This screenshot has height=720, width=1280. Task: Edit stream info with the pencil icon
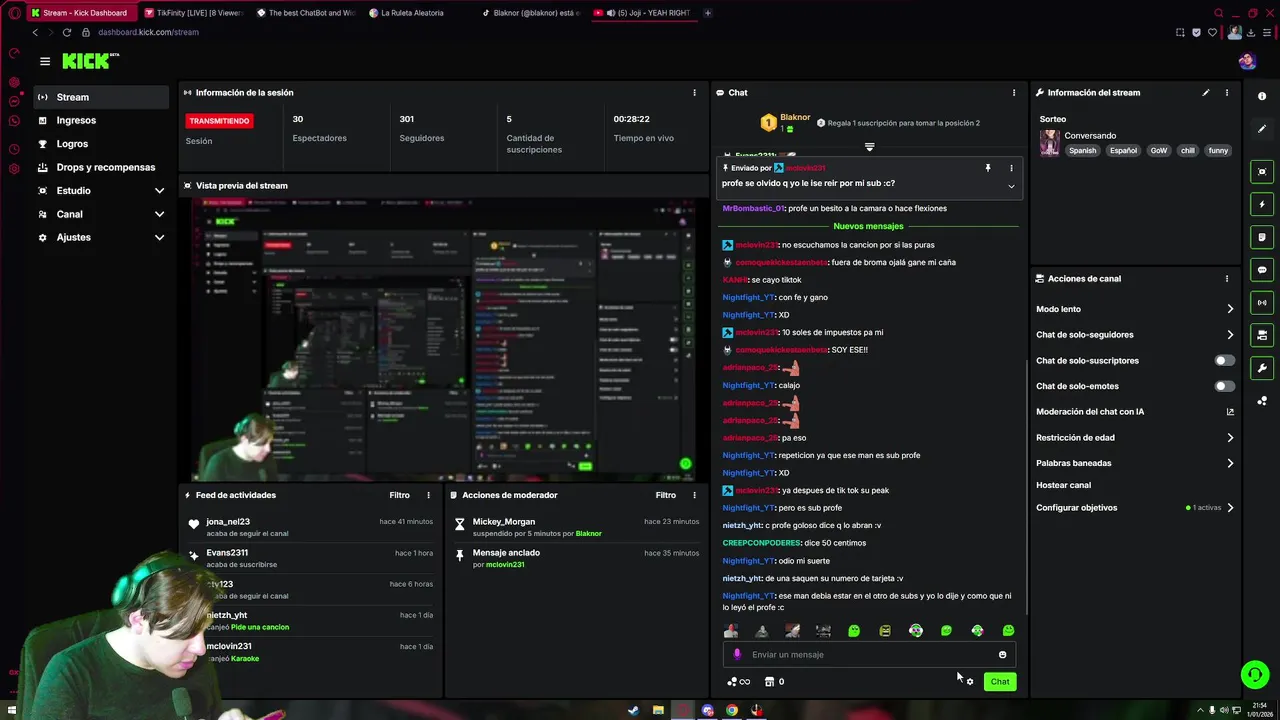tap(1205, 92)
